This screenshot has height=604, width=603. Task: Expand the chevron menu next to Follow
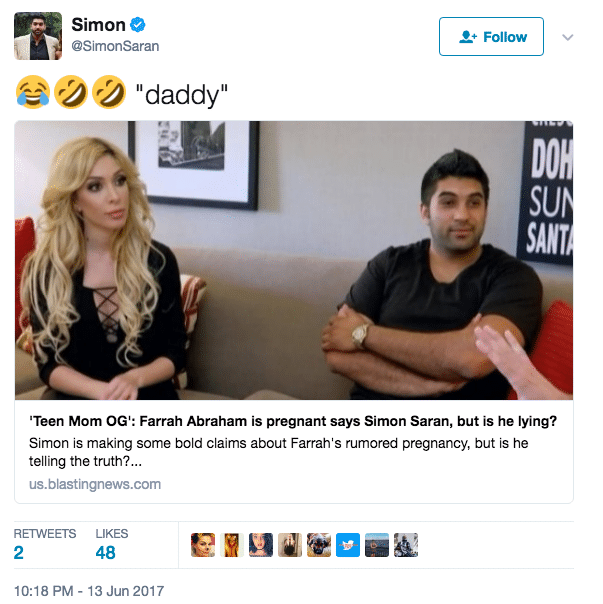coord(567,37)
